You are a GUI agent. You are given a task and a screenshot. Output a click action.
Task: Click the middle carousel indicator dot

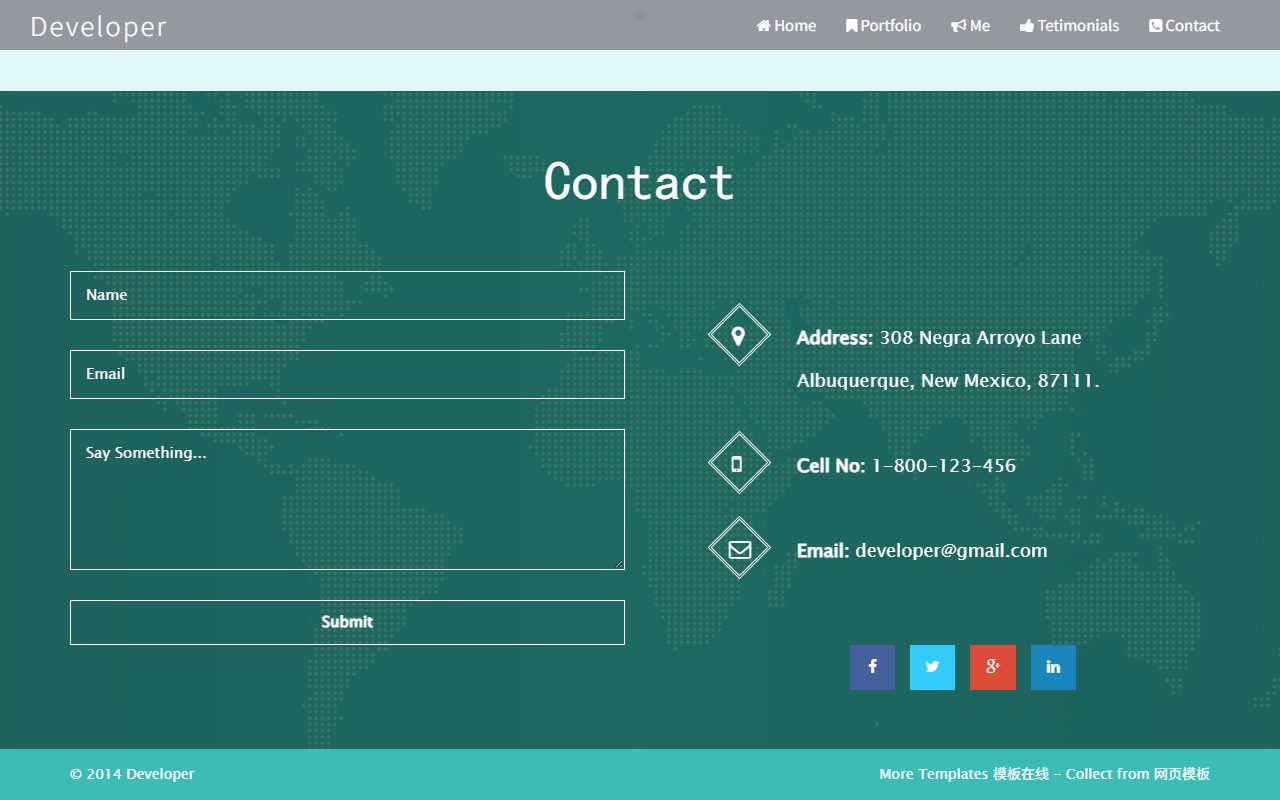click(640, 14)
